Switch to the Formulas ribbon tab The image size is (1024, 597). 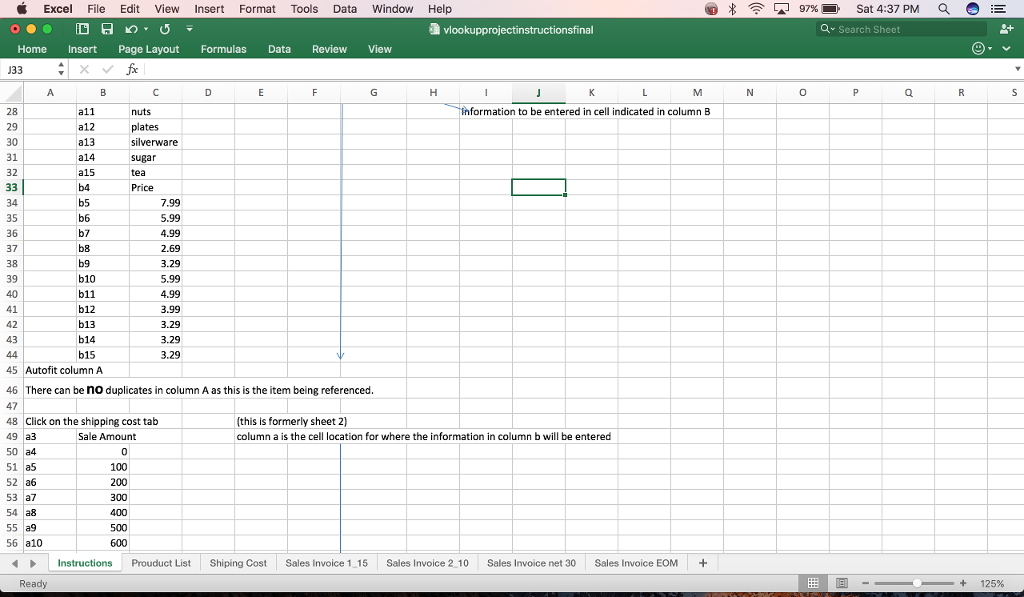[x=223, y=49]
